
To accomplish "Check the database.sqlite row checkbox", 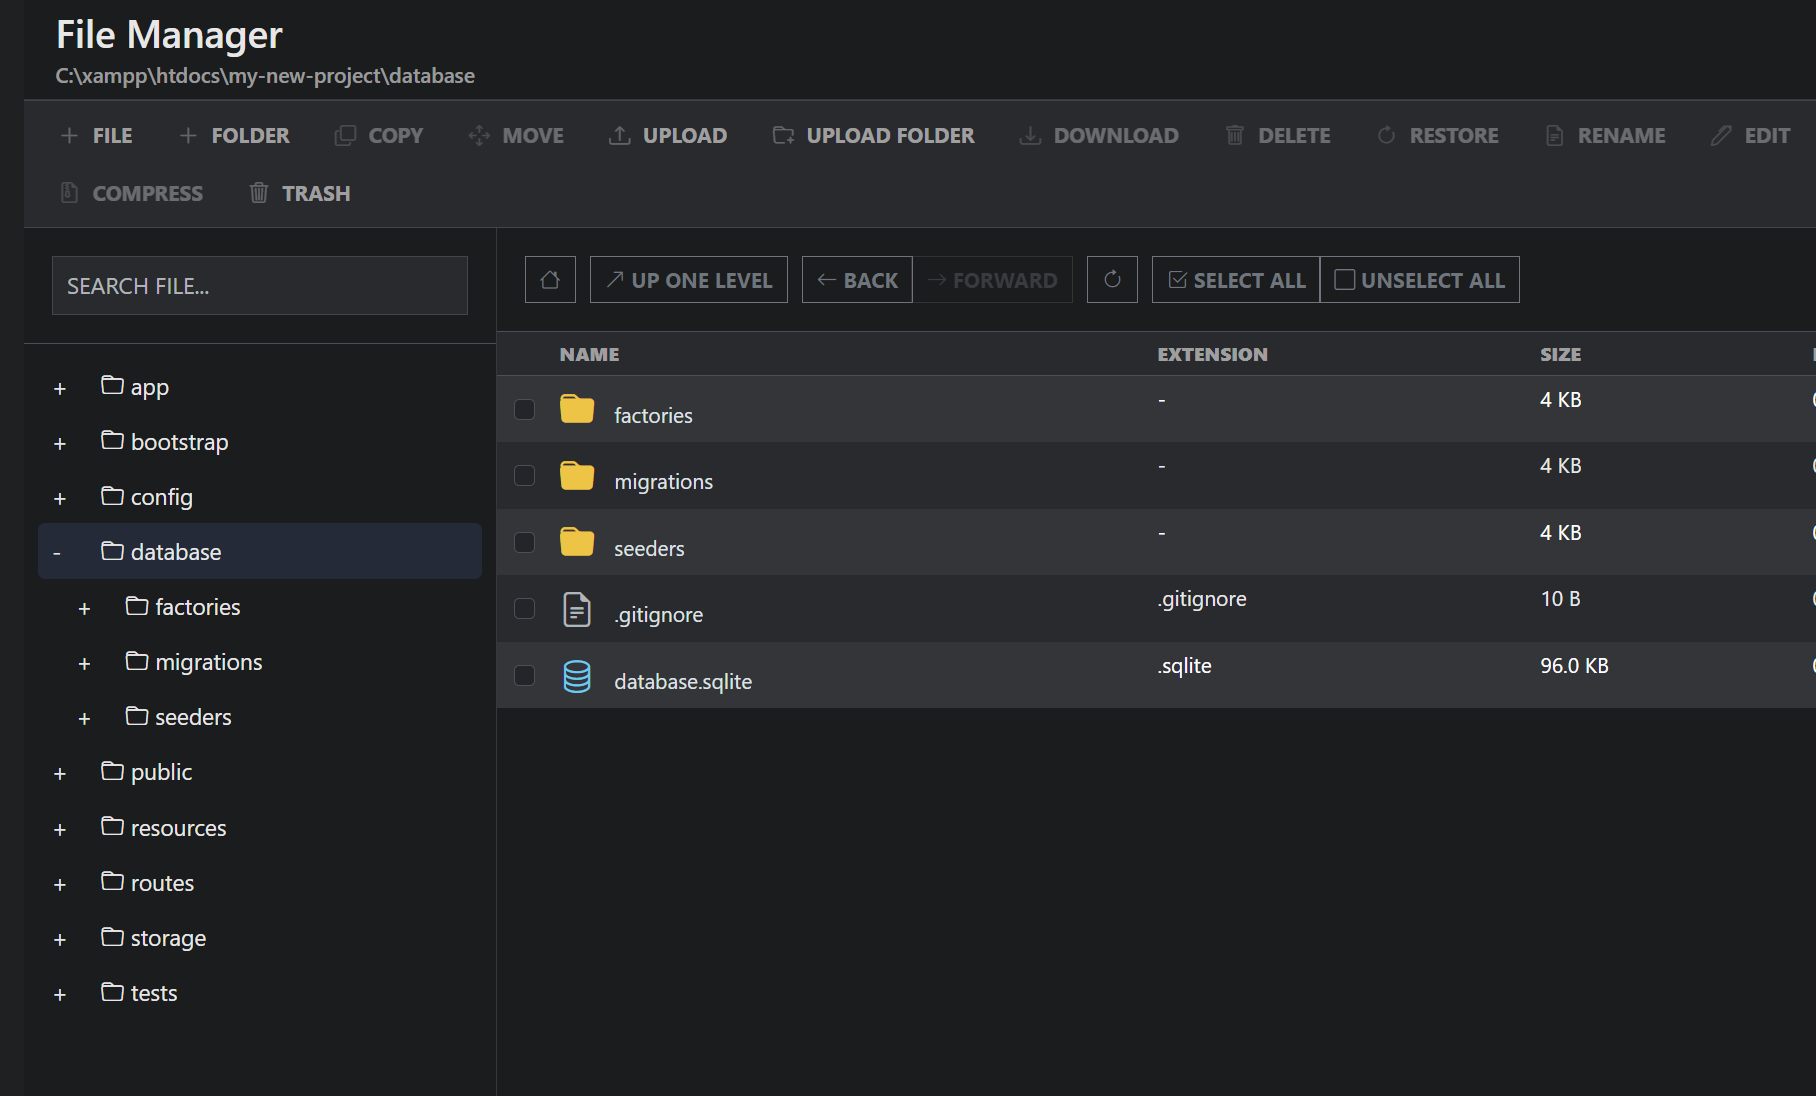I will point(524,676).
